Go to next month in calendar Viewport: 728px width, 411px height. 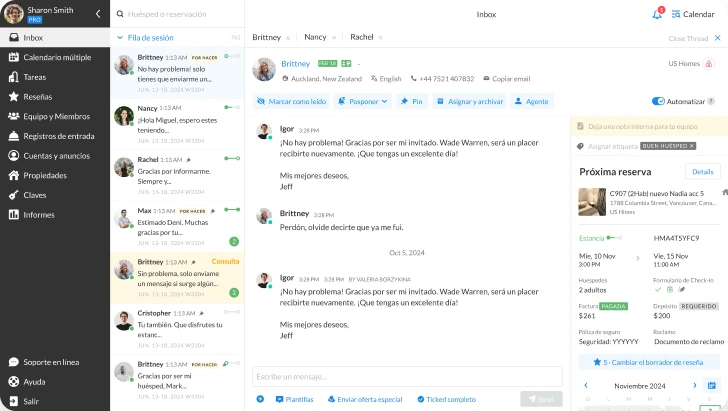tap(694, 385)
